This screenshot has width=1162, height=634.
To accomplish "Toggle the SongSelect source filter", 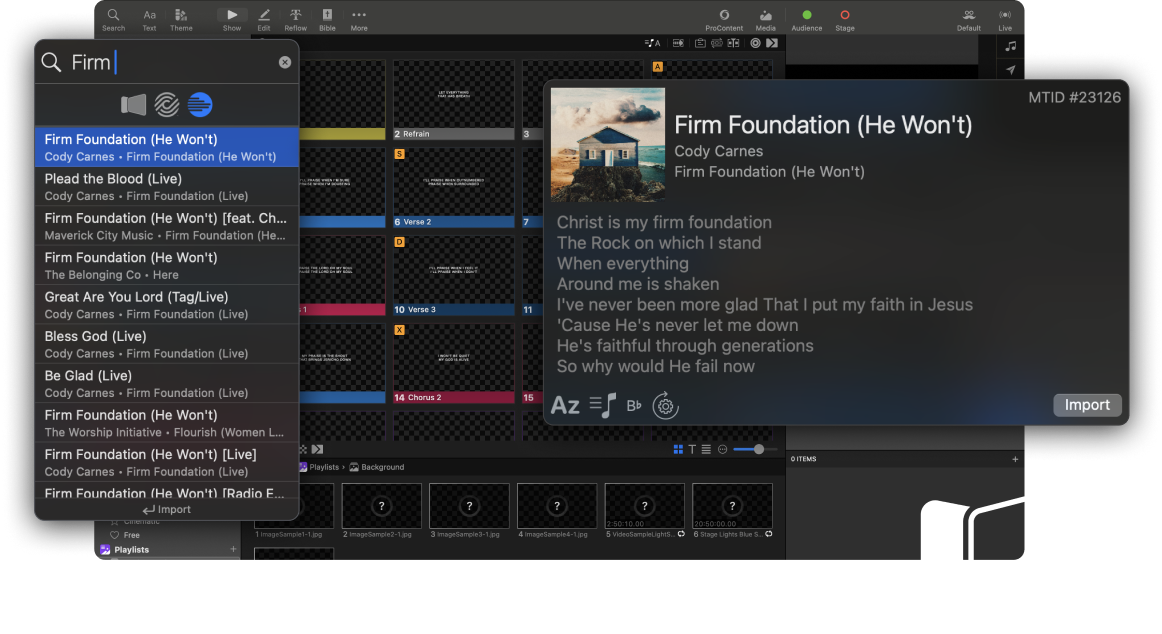I will (165, 104).
